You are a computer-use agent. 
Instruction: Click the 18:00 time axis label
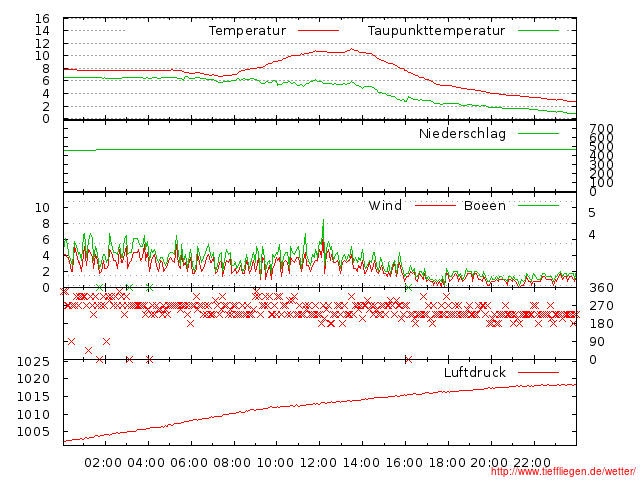click(x=447, y=463)
